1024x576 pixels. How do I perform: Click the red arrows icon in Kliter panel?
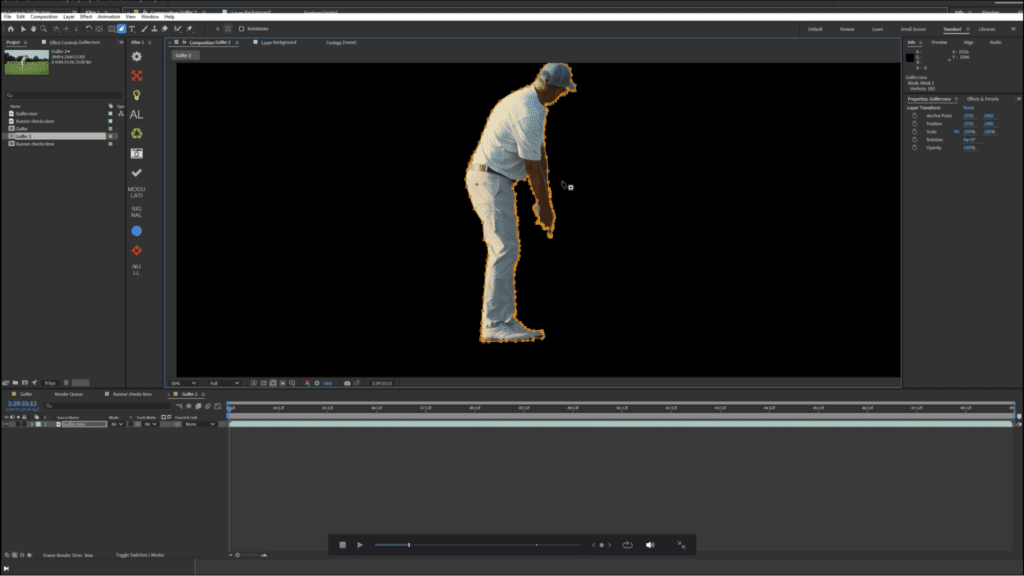coord(137,76)
